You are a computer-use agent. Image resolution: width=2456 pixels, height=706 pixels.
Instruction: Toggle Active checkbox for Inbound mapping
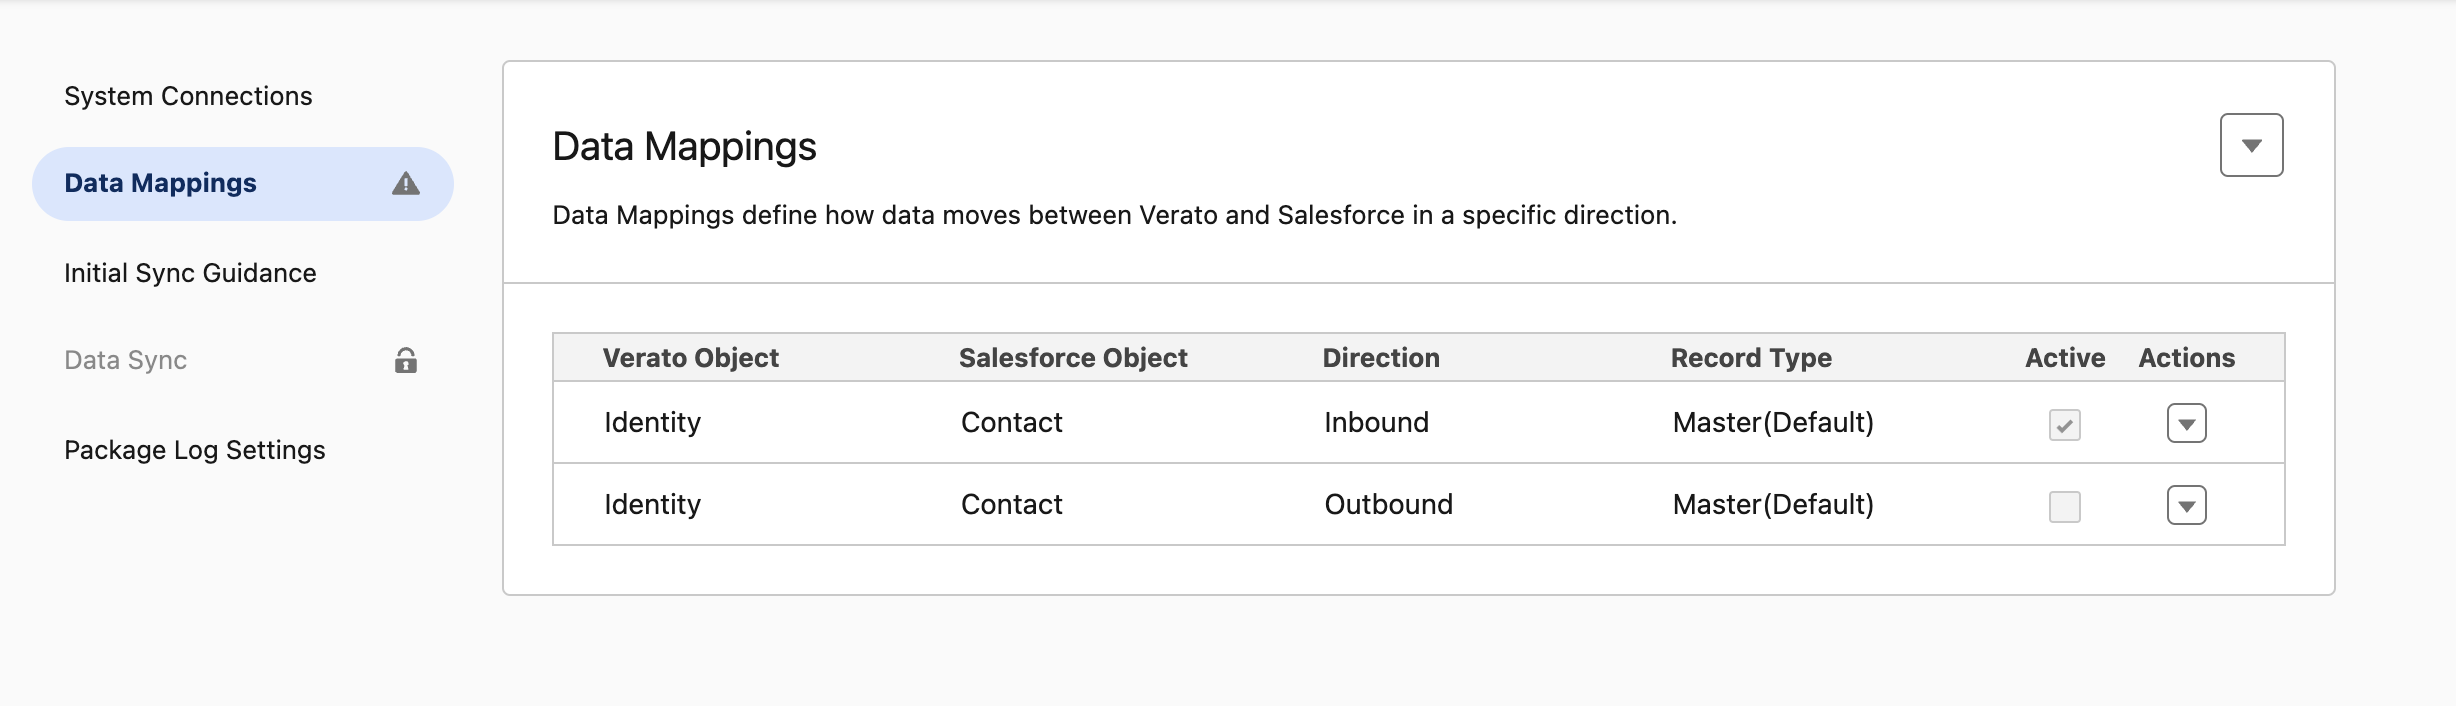(2064, 425)
